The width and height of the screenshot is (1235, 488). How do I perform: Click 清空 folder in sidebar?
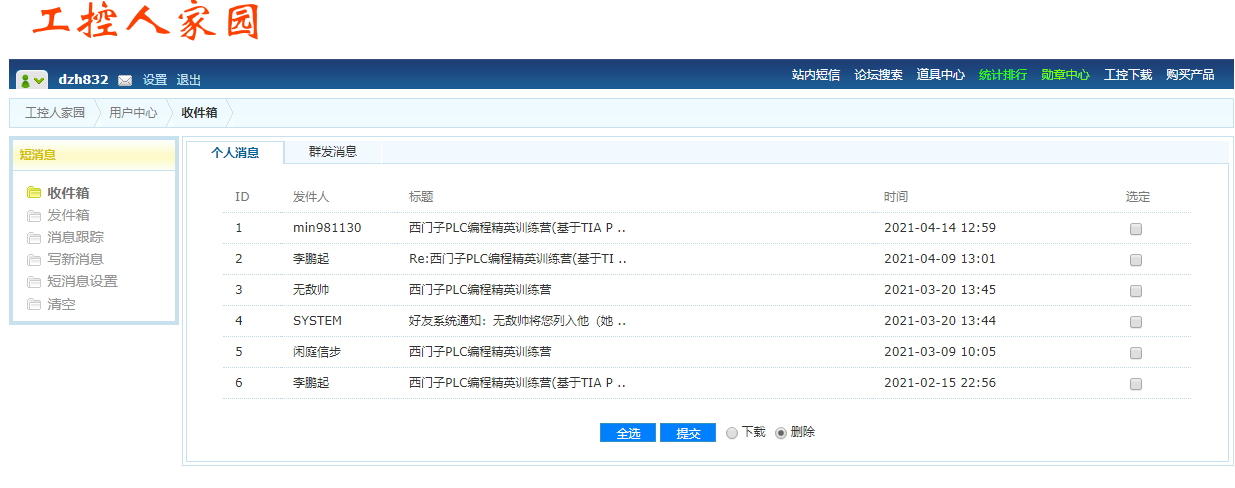click(x=61, y=304)
